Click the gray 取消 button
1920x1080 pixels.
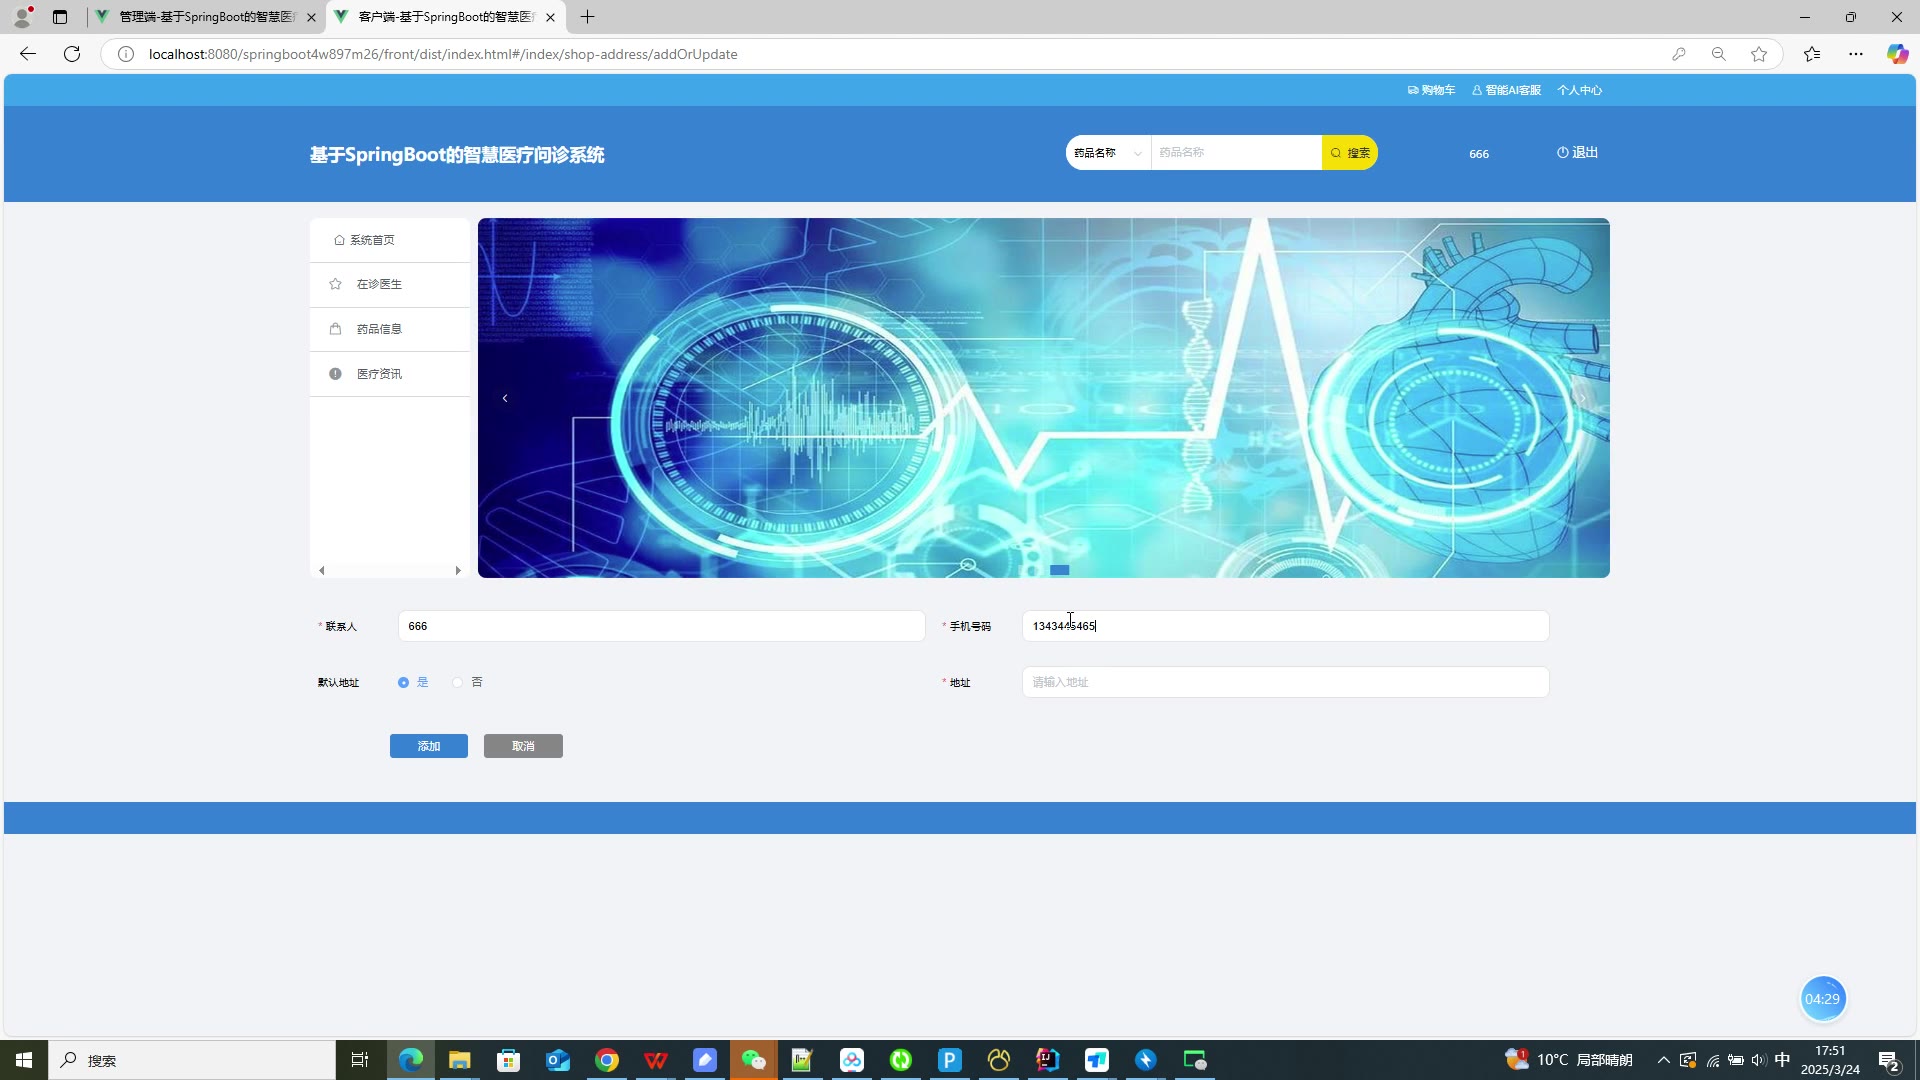tap(523, 746)
